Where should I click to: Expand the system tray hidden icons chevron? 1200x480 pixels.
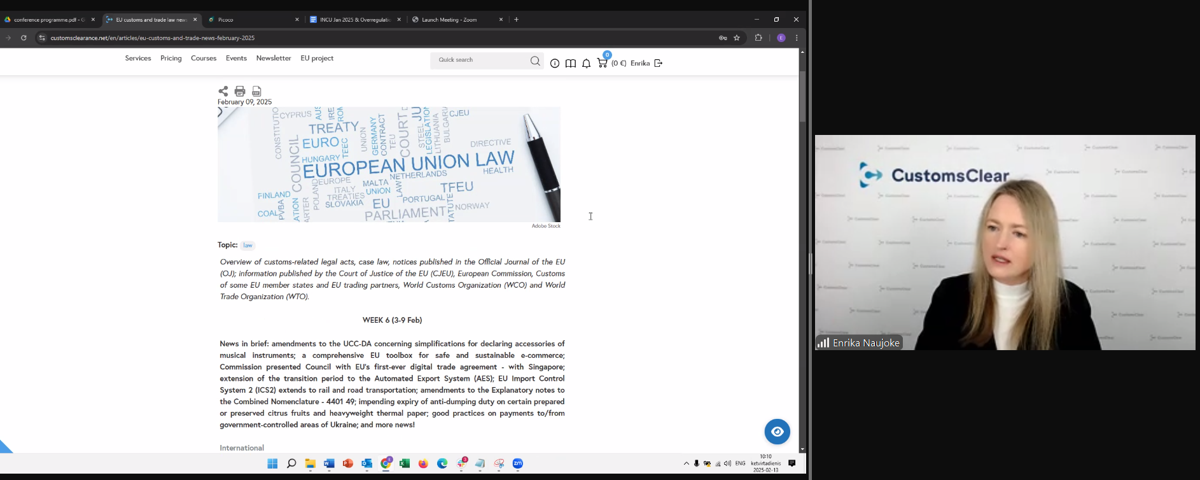point(686,463)
